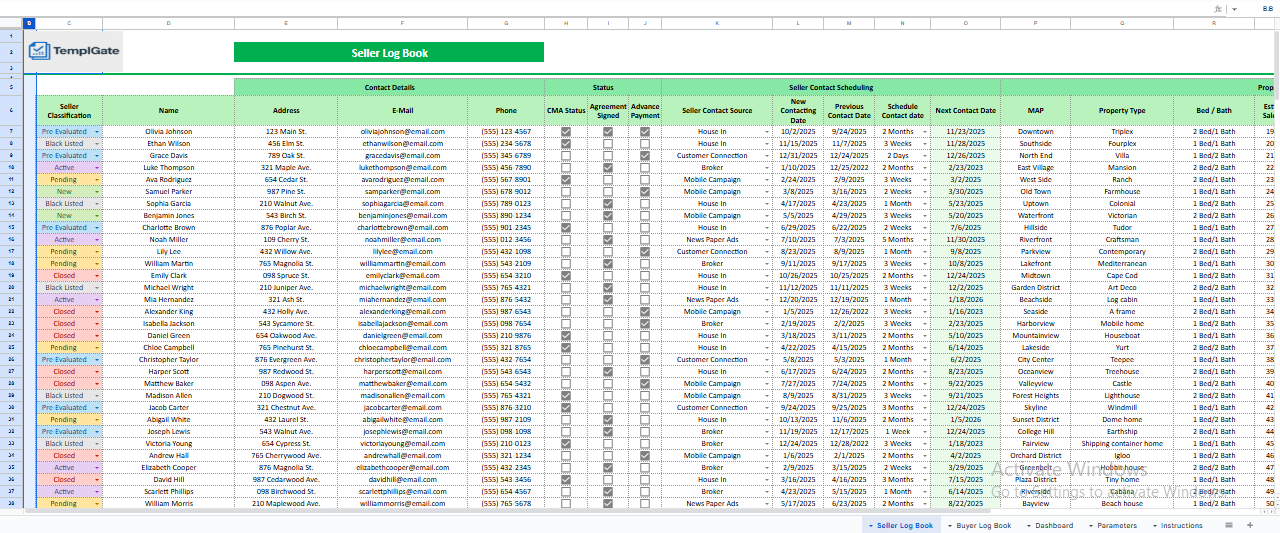The height and width of the screenshot is (533, 1280).
Task: Open Seller Classification dropdown for Ethan Wilson
Action: (97, 143)
